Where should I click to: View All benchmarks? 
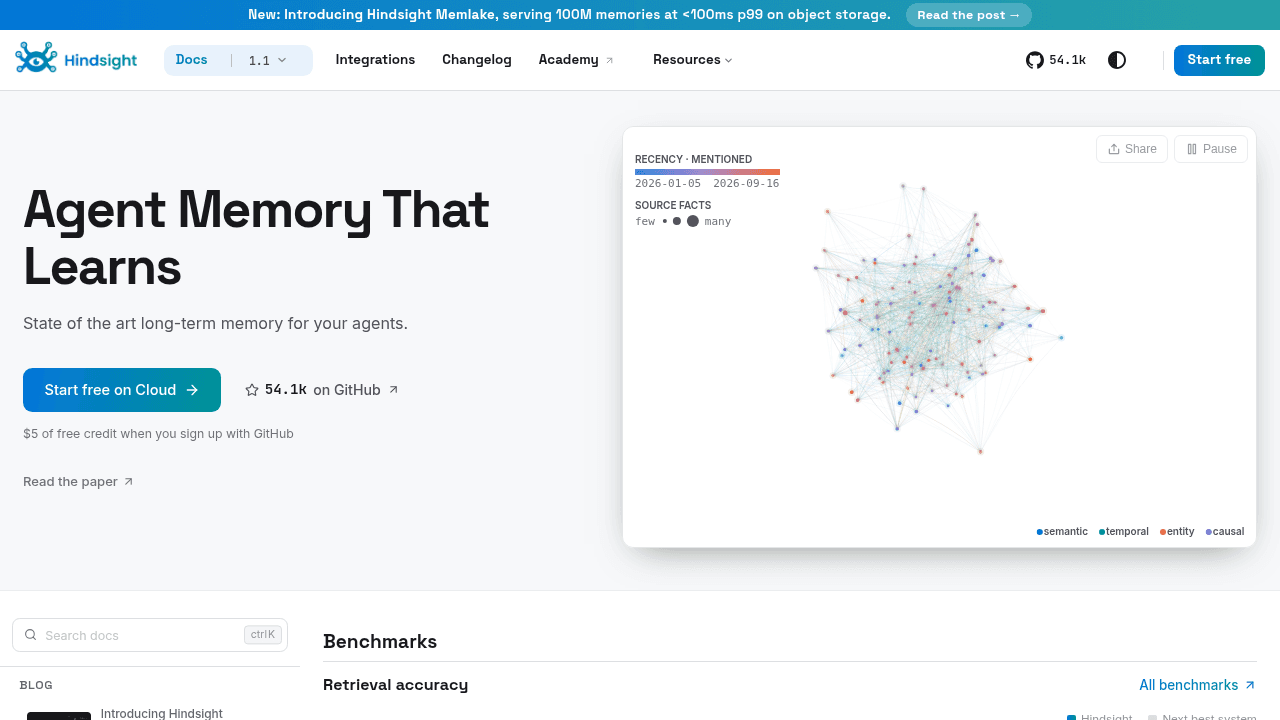[1198, 685]
